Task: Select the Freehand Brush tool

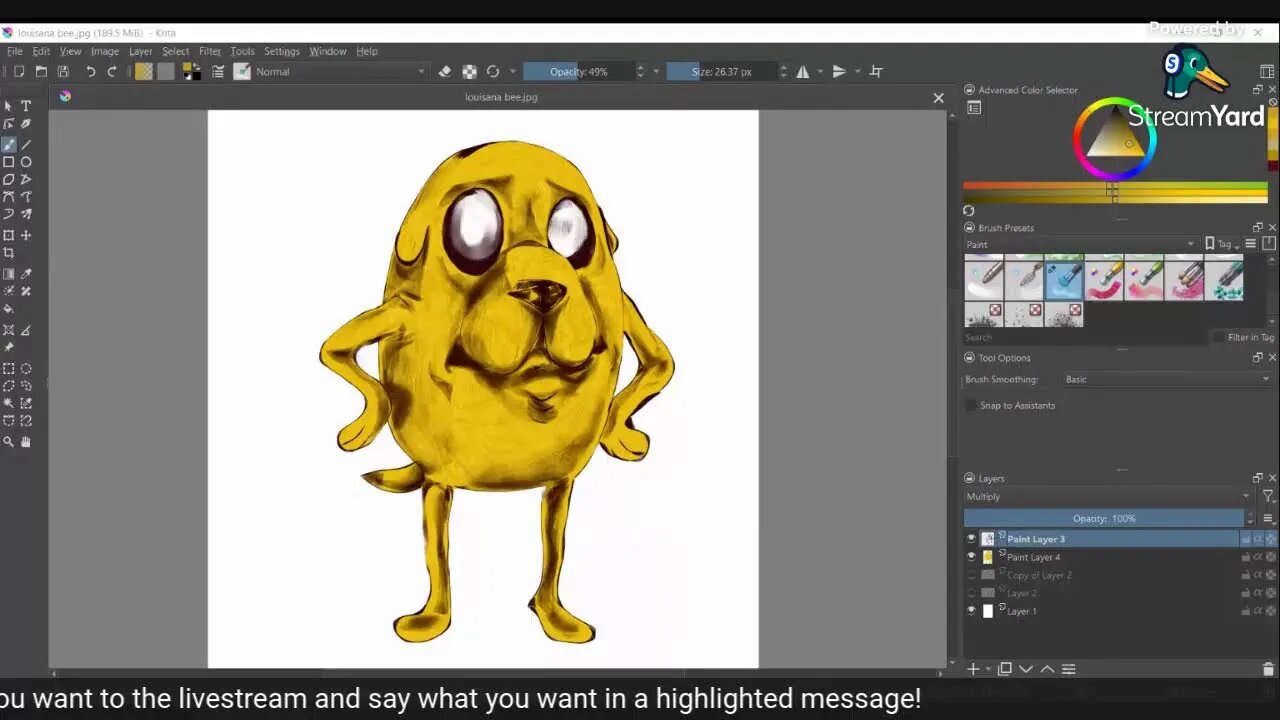Action: [x=9, y=145]
